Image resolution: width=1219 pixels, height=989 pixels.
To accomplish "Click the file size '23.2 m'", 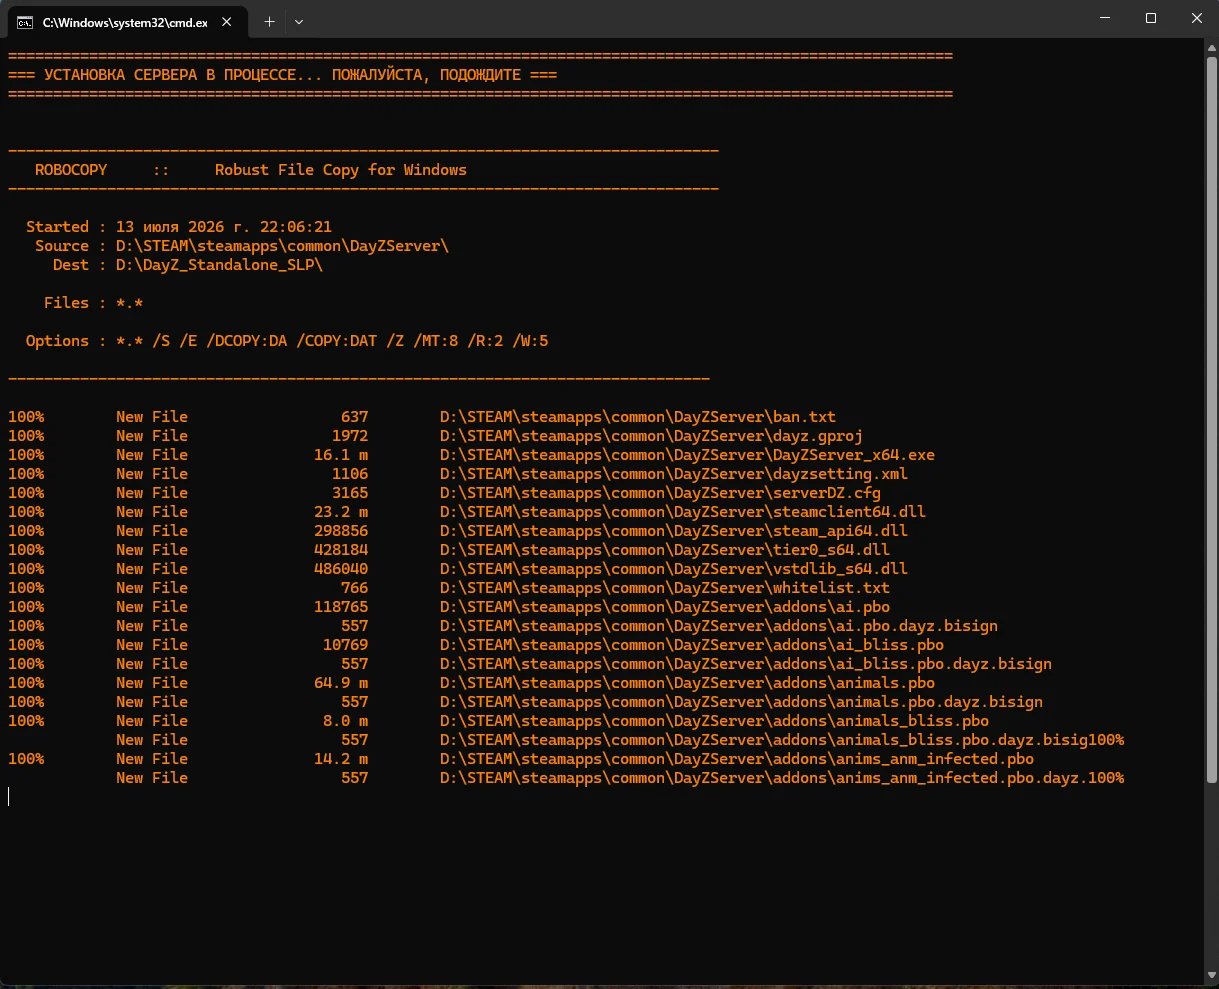I will click(341, 512).
